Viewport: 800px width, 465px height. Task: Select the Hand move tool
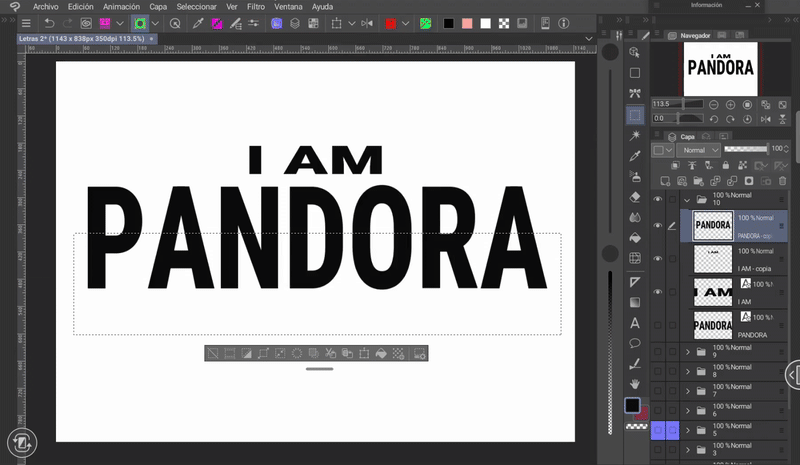coord(634,383)
